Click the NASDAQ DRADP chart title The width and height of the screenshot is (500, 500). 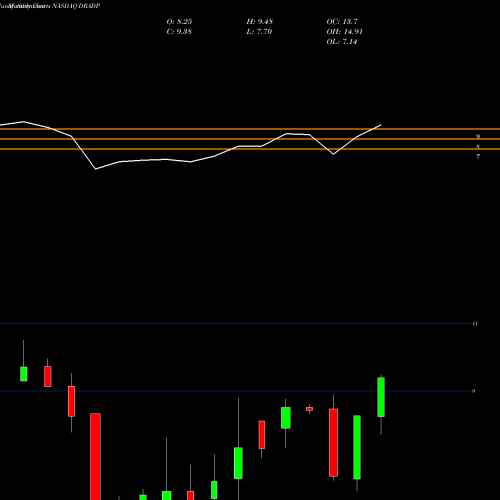pos(50,6)
